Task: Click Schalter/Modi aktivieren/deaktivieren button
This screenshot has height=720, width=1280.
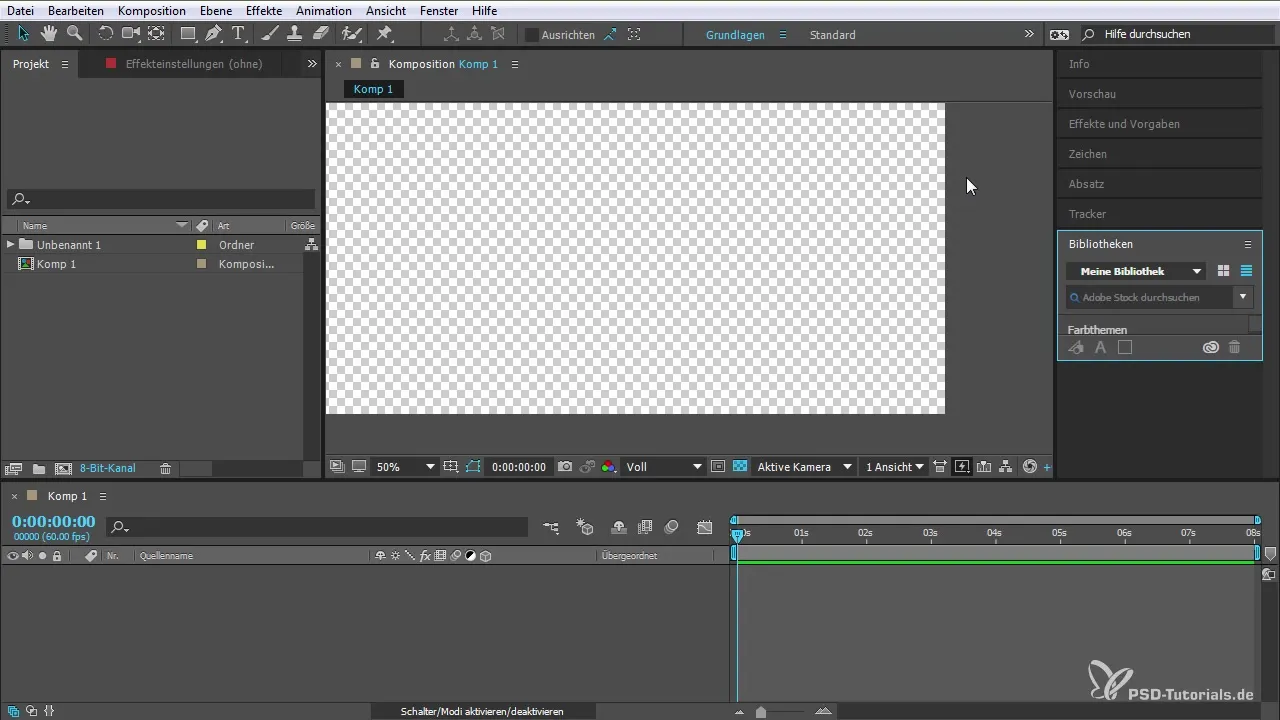Action: click(x=482, y=711)
